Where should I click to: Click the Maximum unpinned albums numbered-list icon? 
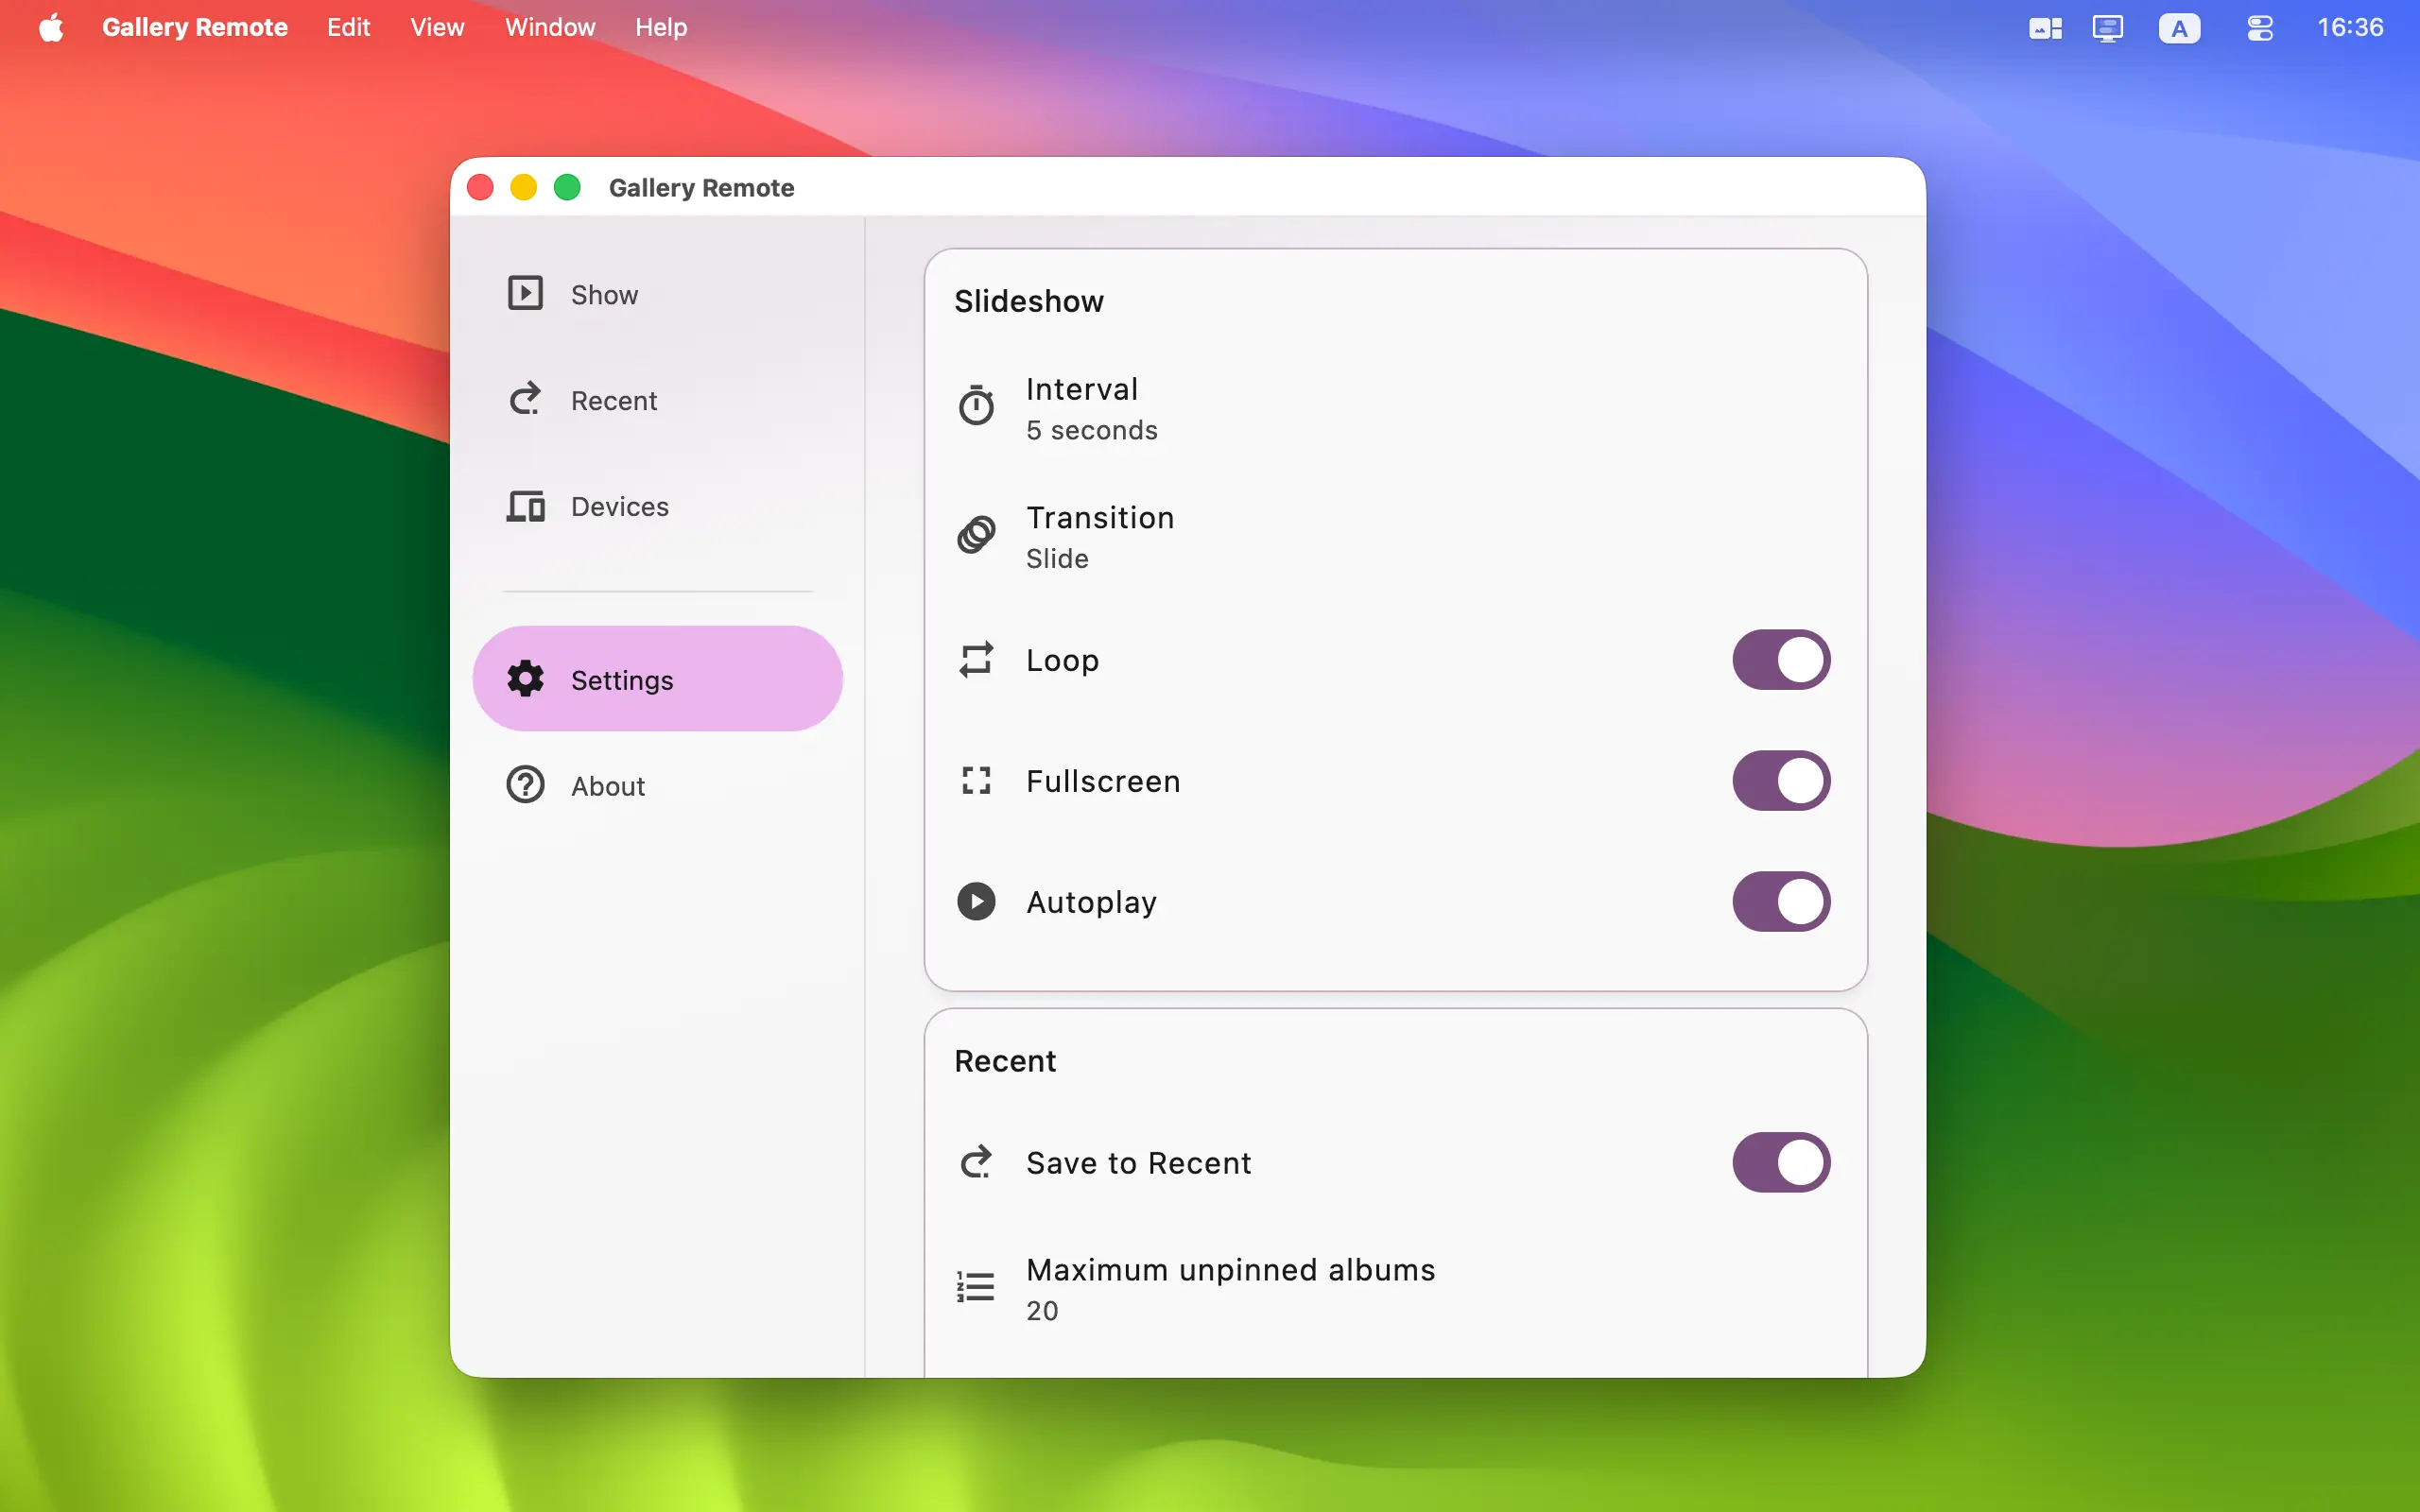coord(975,1286)
